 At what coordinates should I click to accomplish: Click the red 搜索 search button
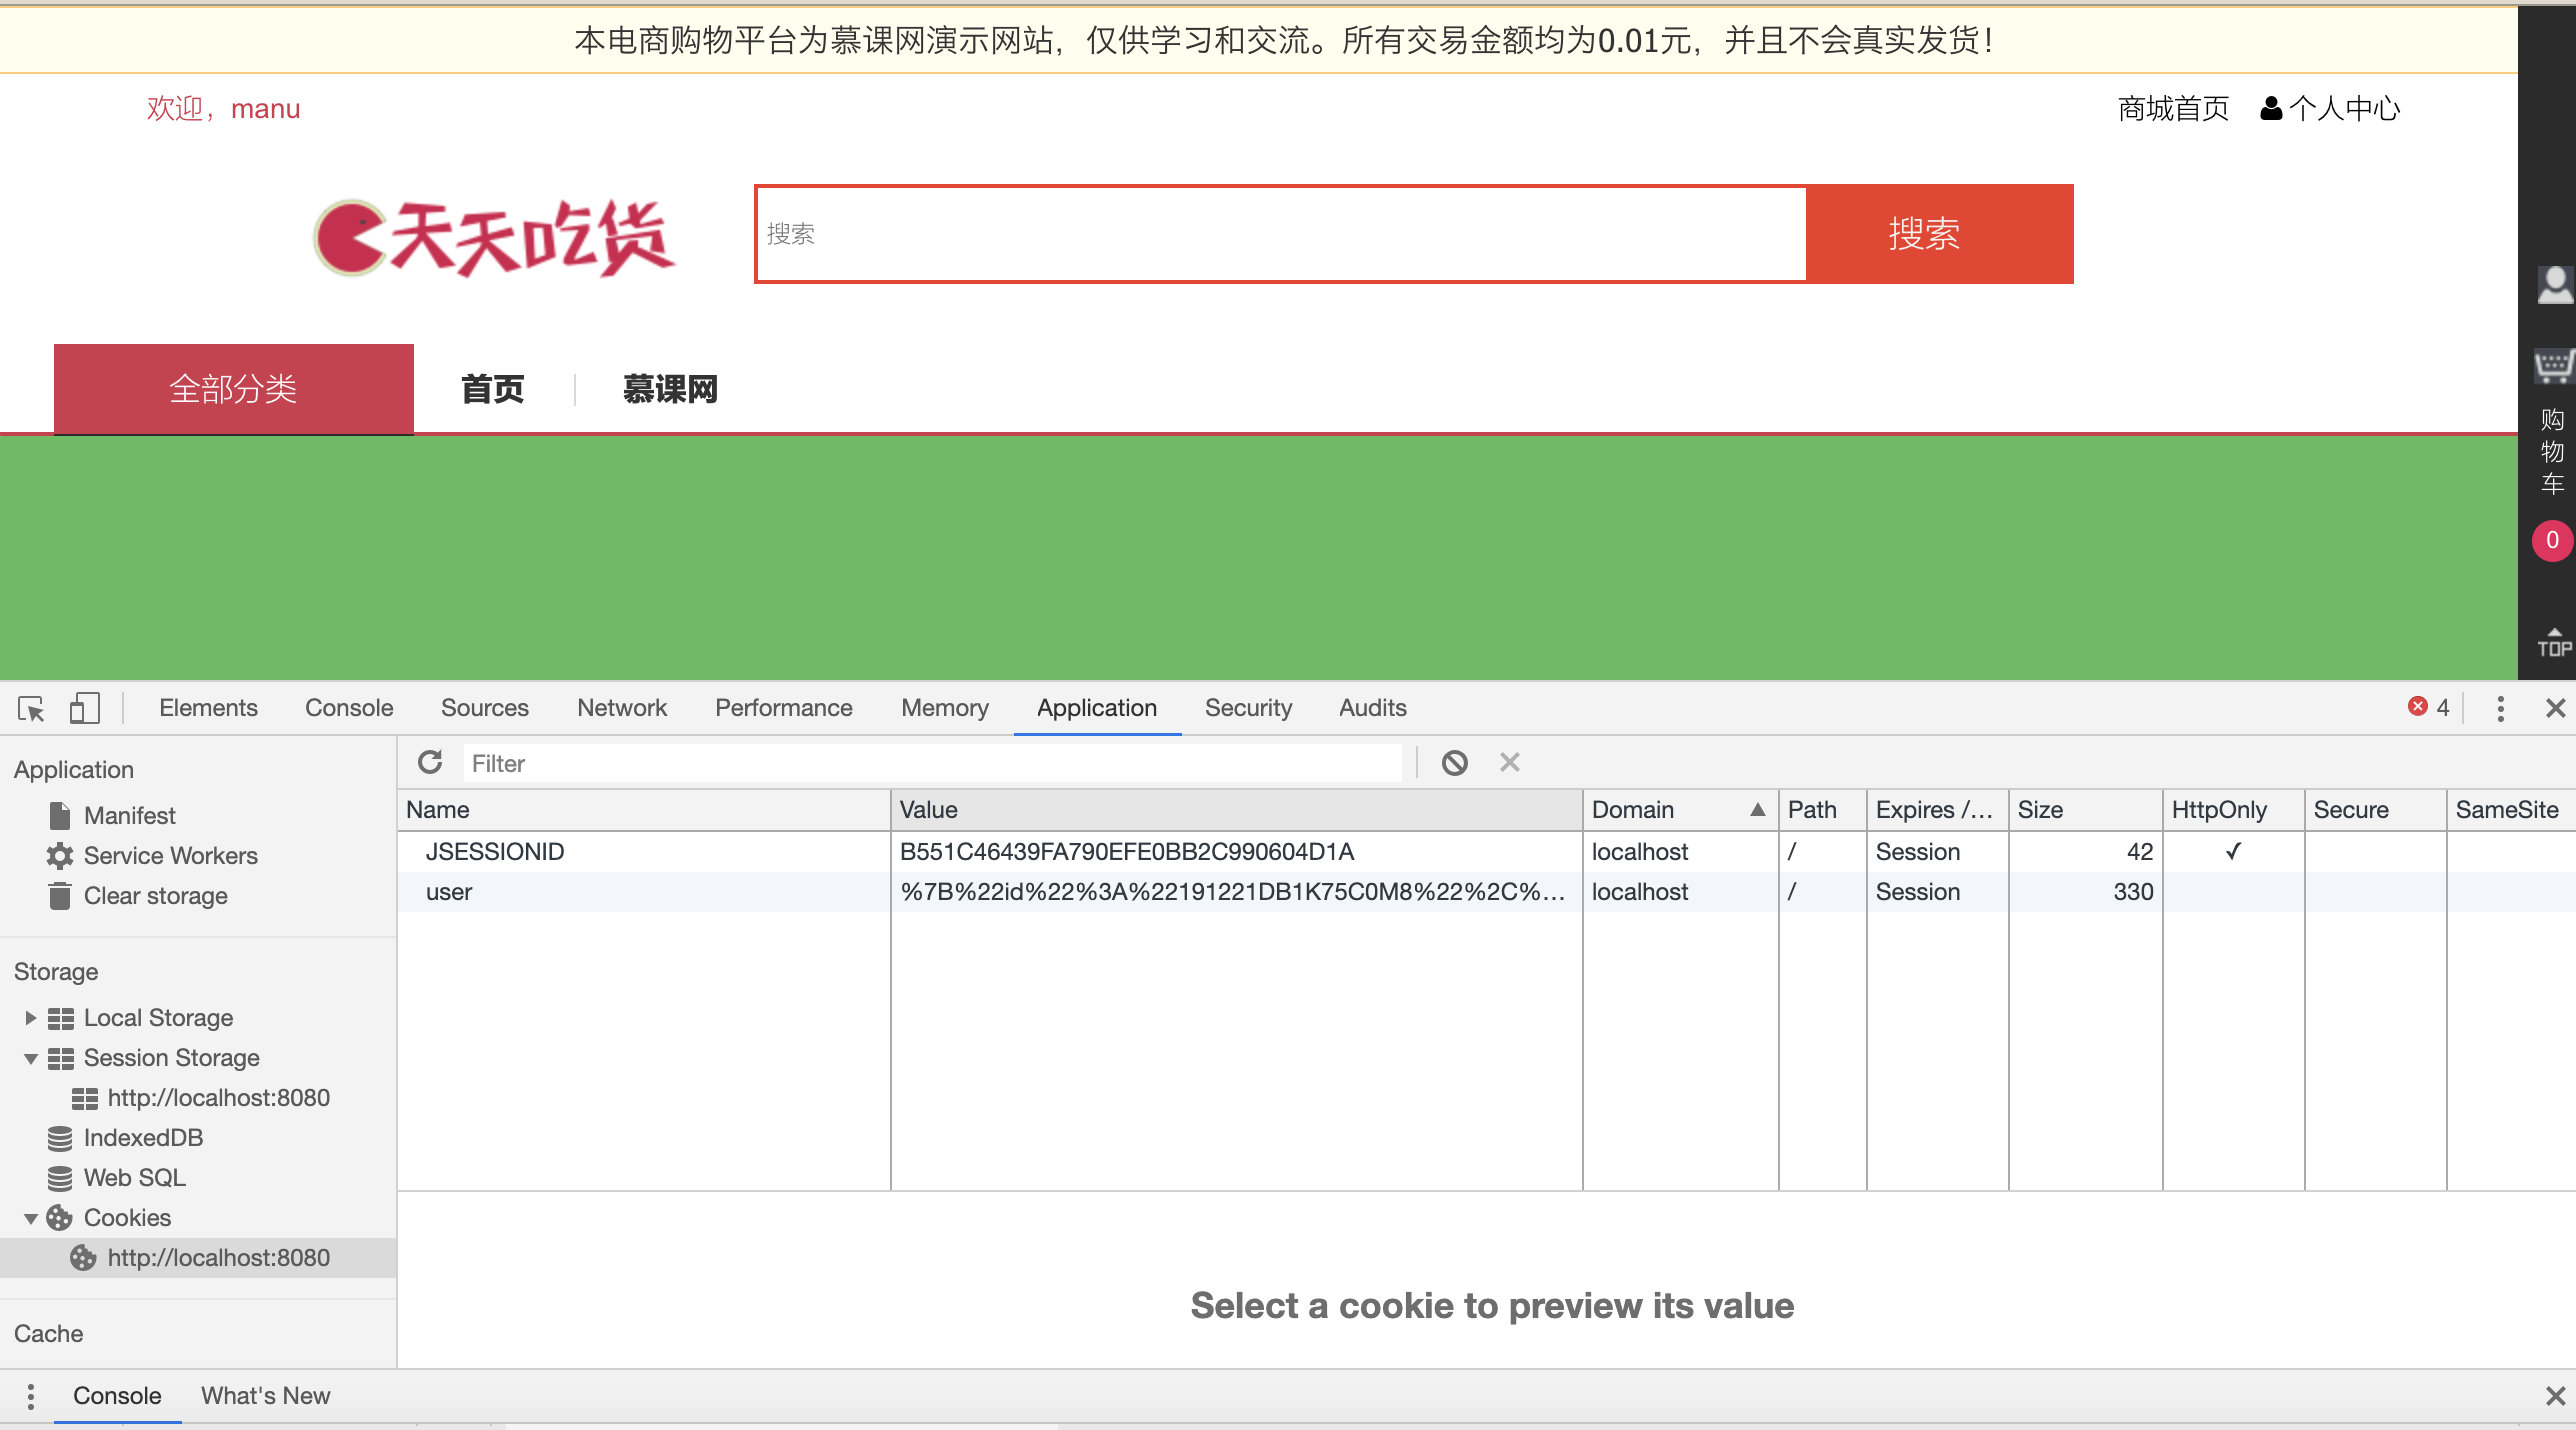click(x=1939, y=234)
